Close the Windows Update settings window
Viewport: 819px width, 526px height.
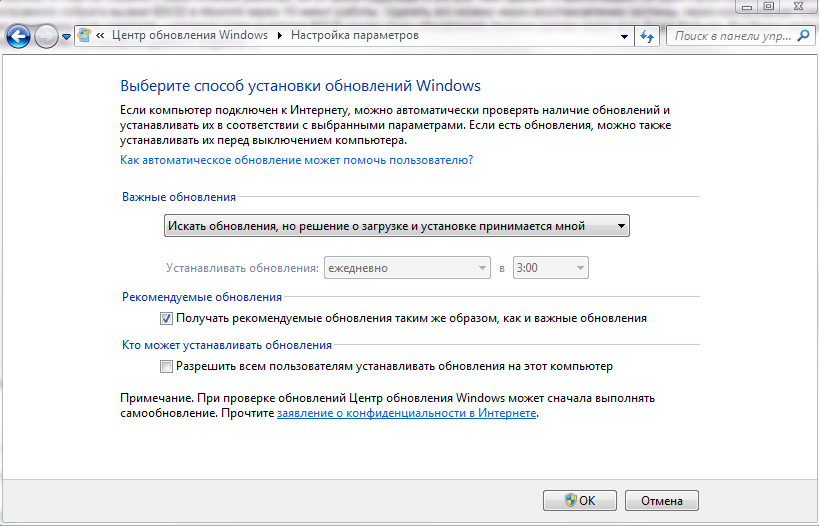click(x=799, y=6)
